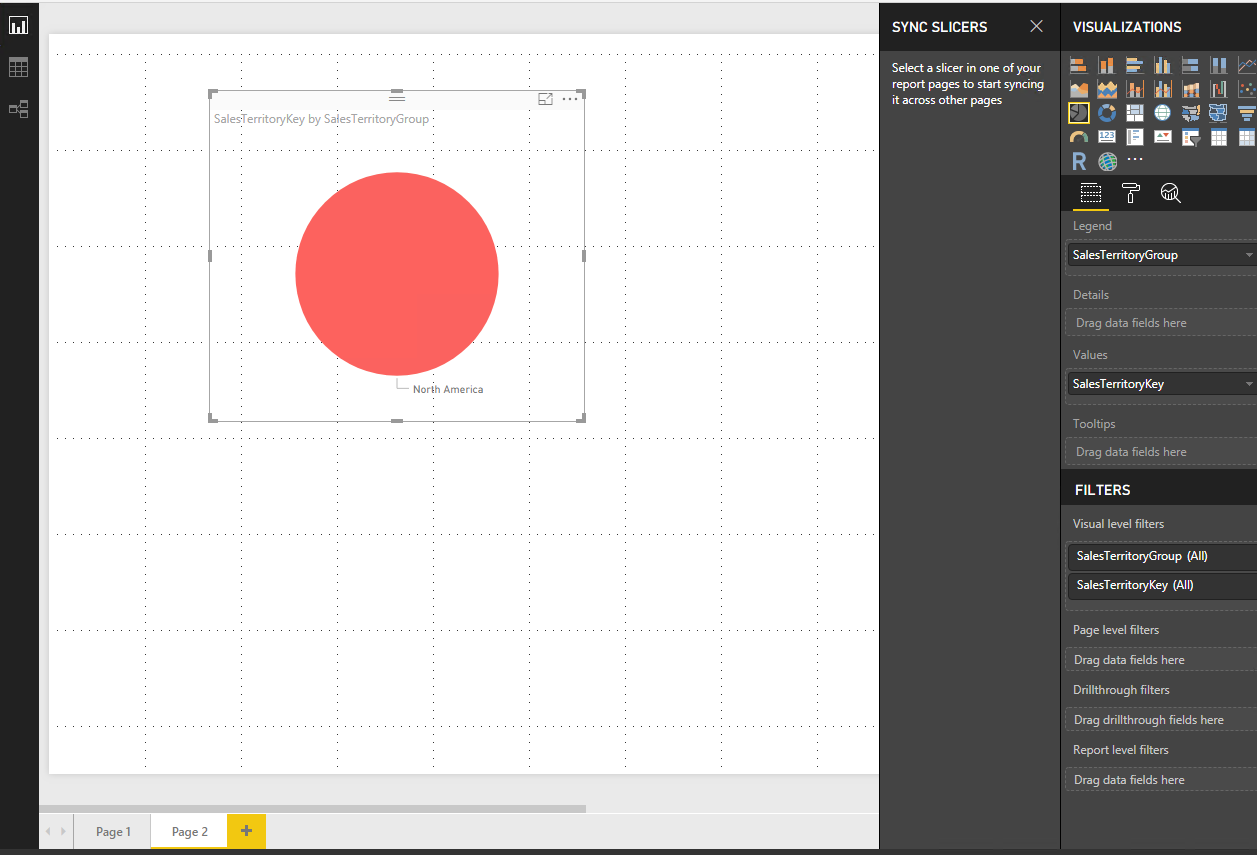The width and height of the screenshot is (1257, 855).
Task: Click the Details drag data fields well
Action: [x=1162, y=323]
